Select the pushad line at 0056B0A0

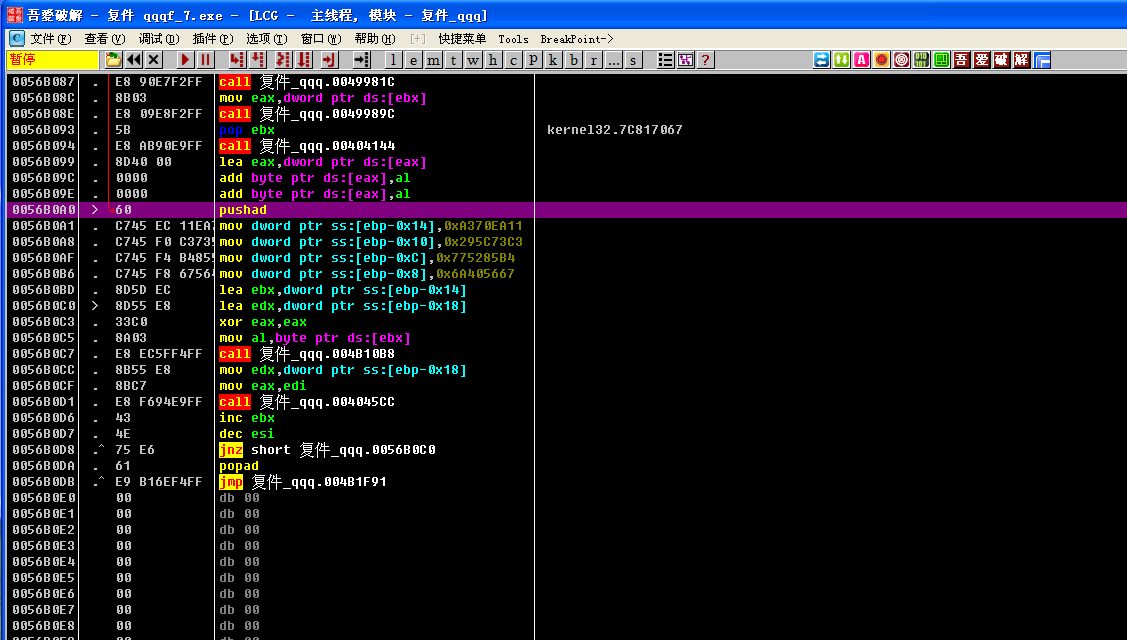tap(566, 210)
